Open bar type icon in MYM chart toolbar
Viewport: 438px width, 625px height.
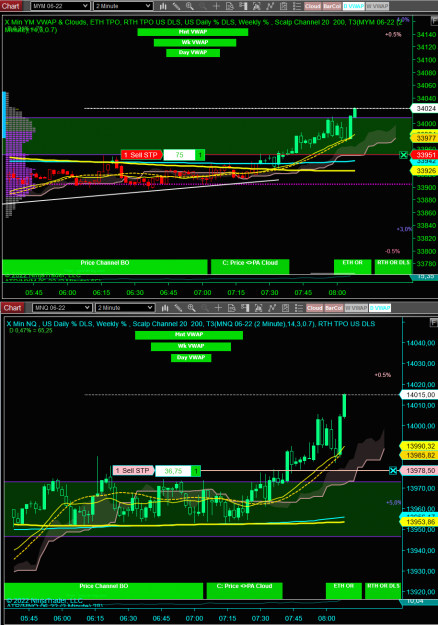[x=163, y=6]
